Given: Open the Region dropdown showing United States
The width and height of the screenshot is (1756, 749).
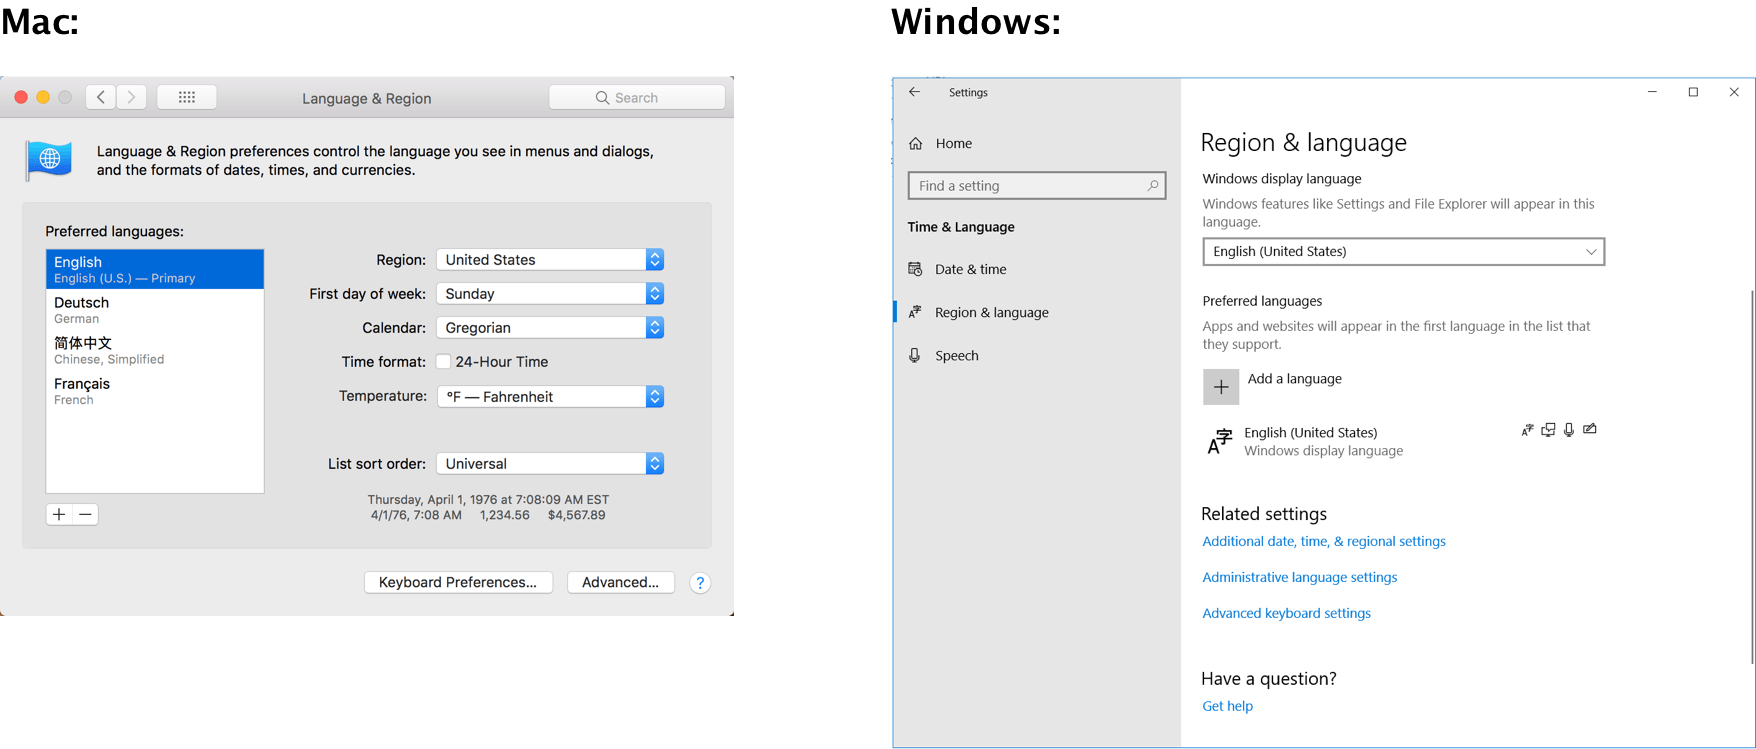Looking at the screenshot, I should pyautogui.click(x=550, y=260).
